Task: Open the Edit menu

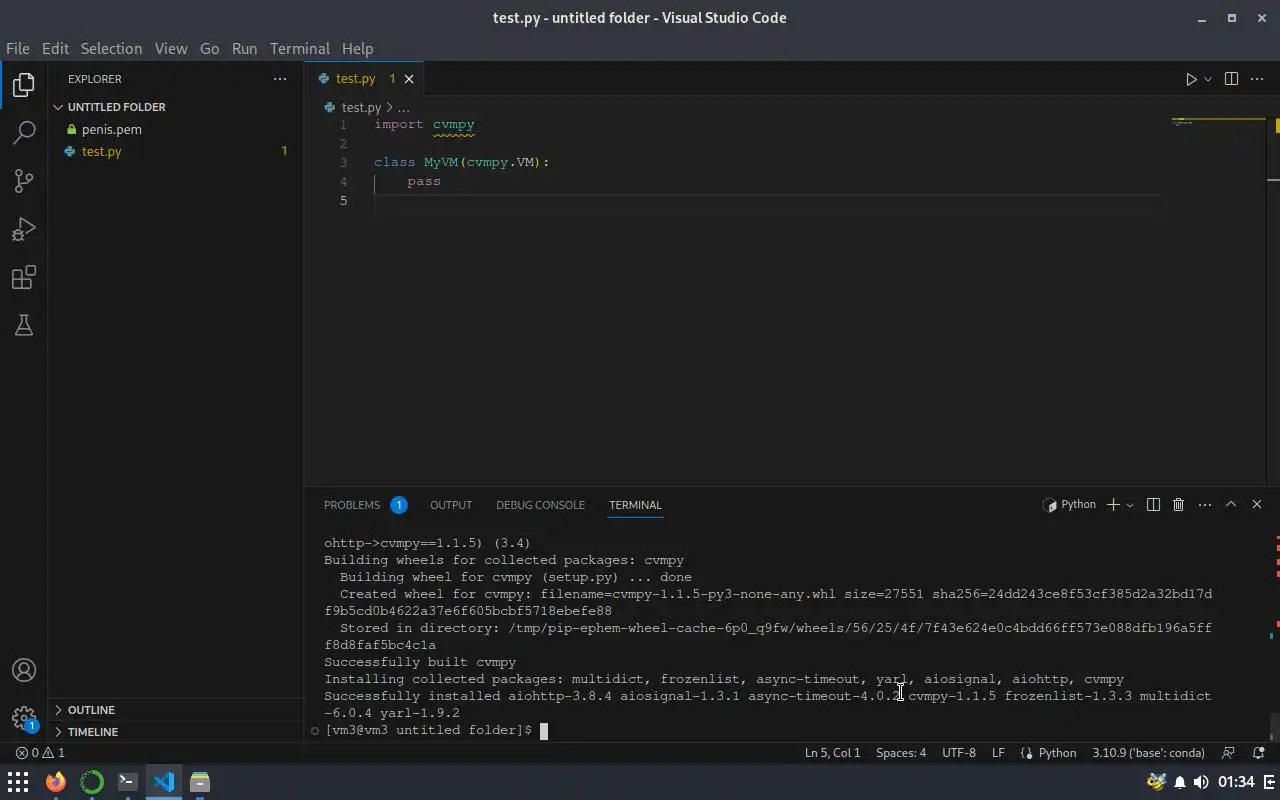Action: coord(55,48)
